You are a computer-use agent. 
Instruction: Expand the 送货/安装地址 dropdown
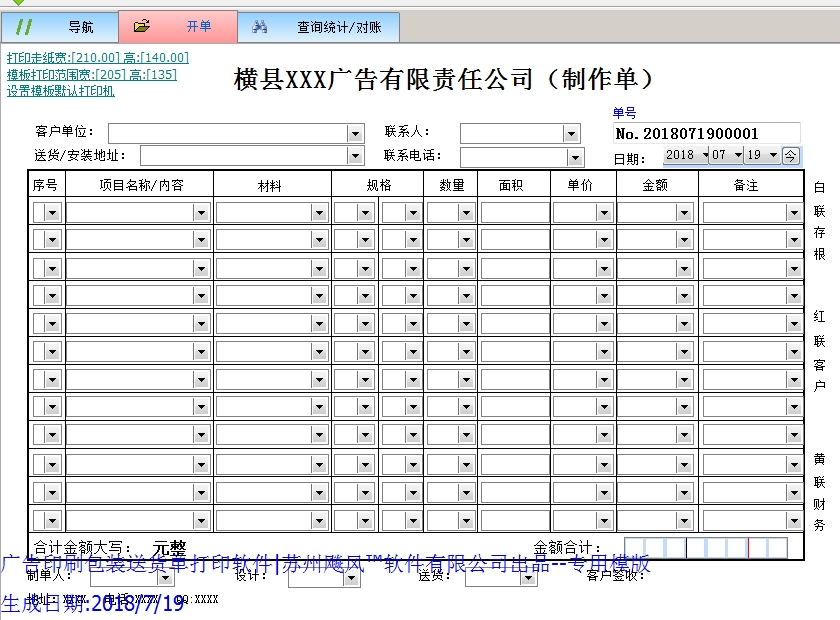pos(355,156)
